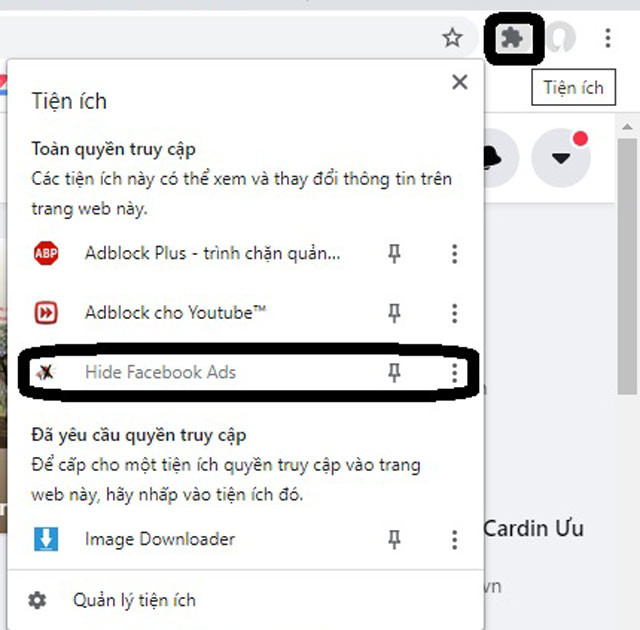Click the Hide Facebook Ads icon
This screenshot has width=640, height=630.
pos(46,373)
